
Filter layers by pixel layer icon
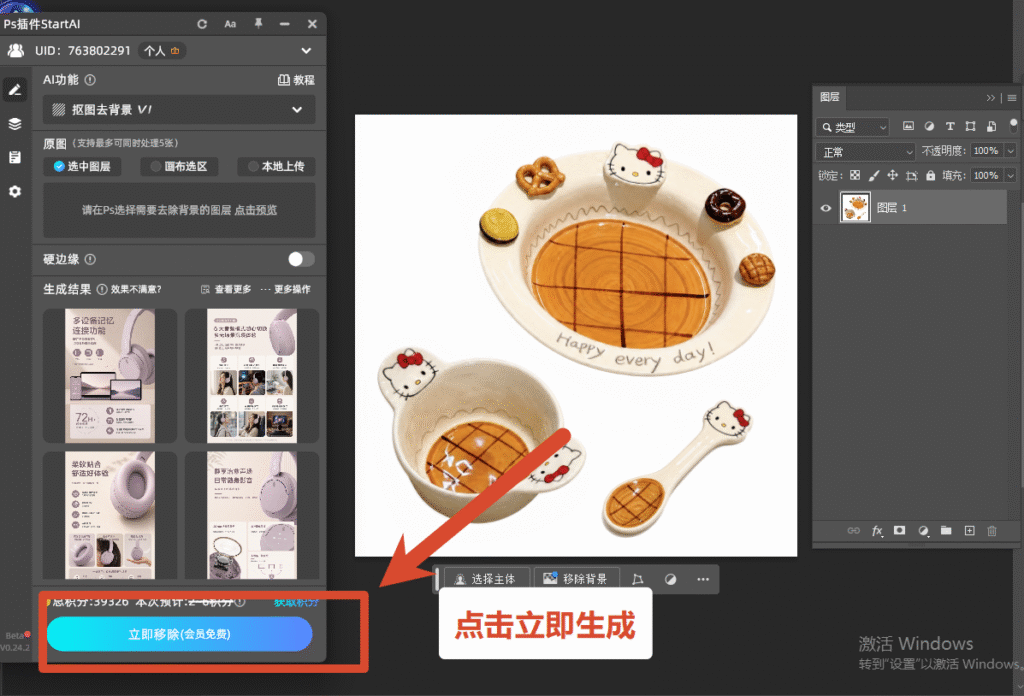tap(908, 126)
